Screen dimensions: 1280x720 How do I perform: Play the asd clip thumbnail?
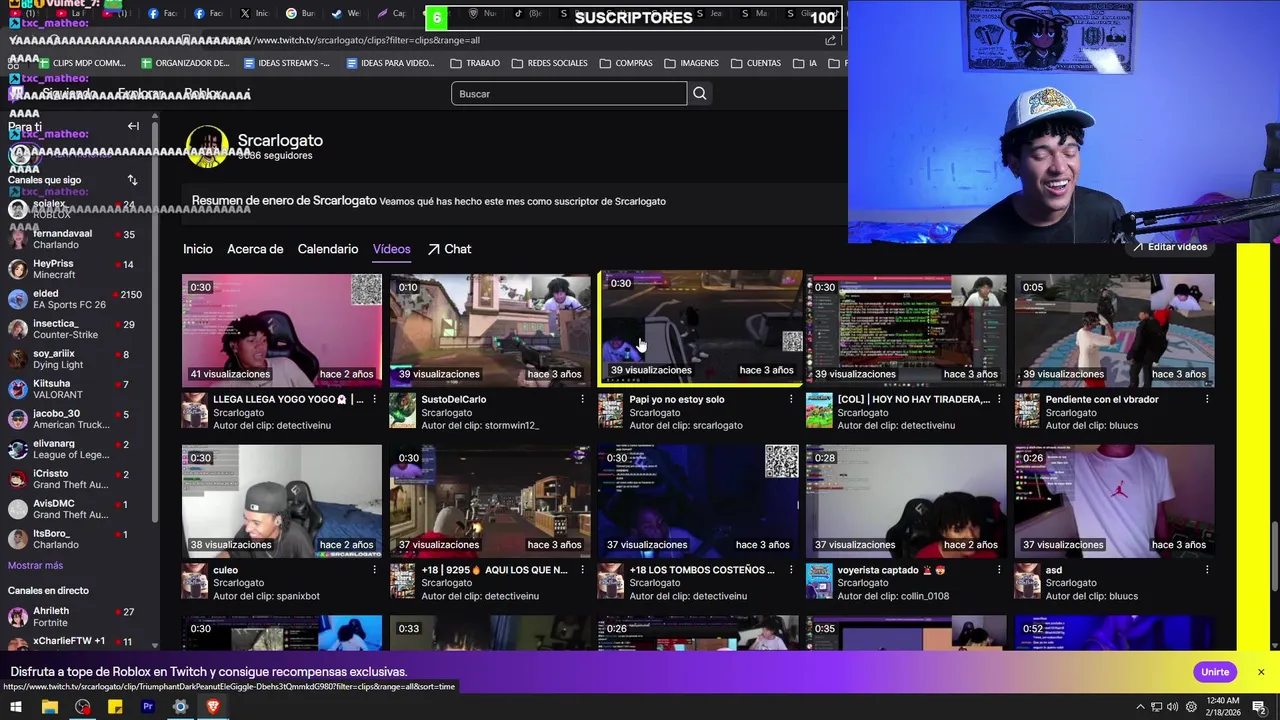(1115, 501)
